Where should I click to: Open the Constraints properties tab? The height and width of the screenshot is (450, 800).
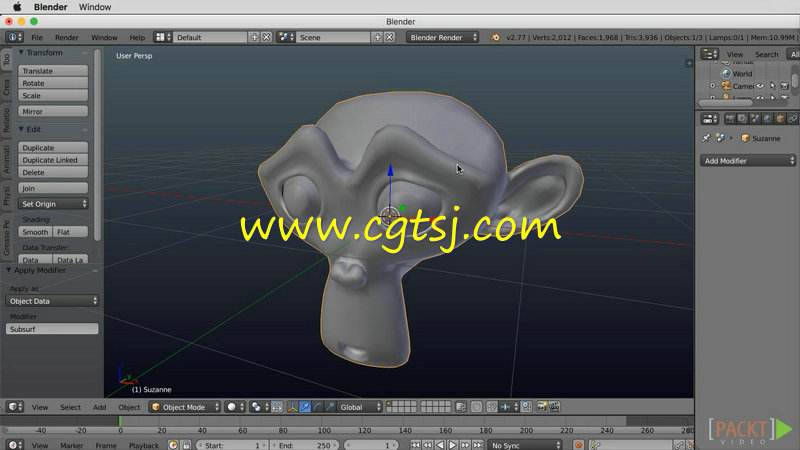[x=792, y=119]
